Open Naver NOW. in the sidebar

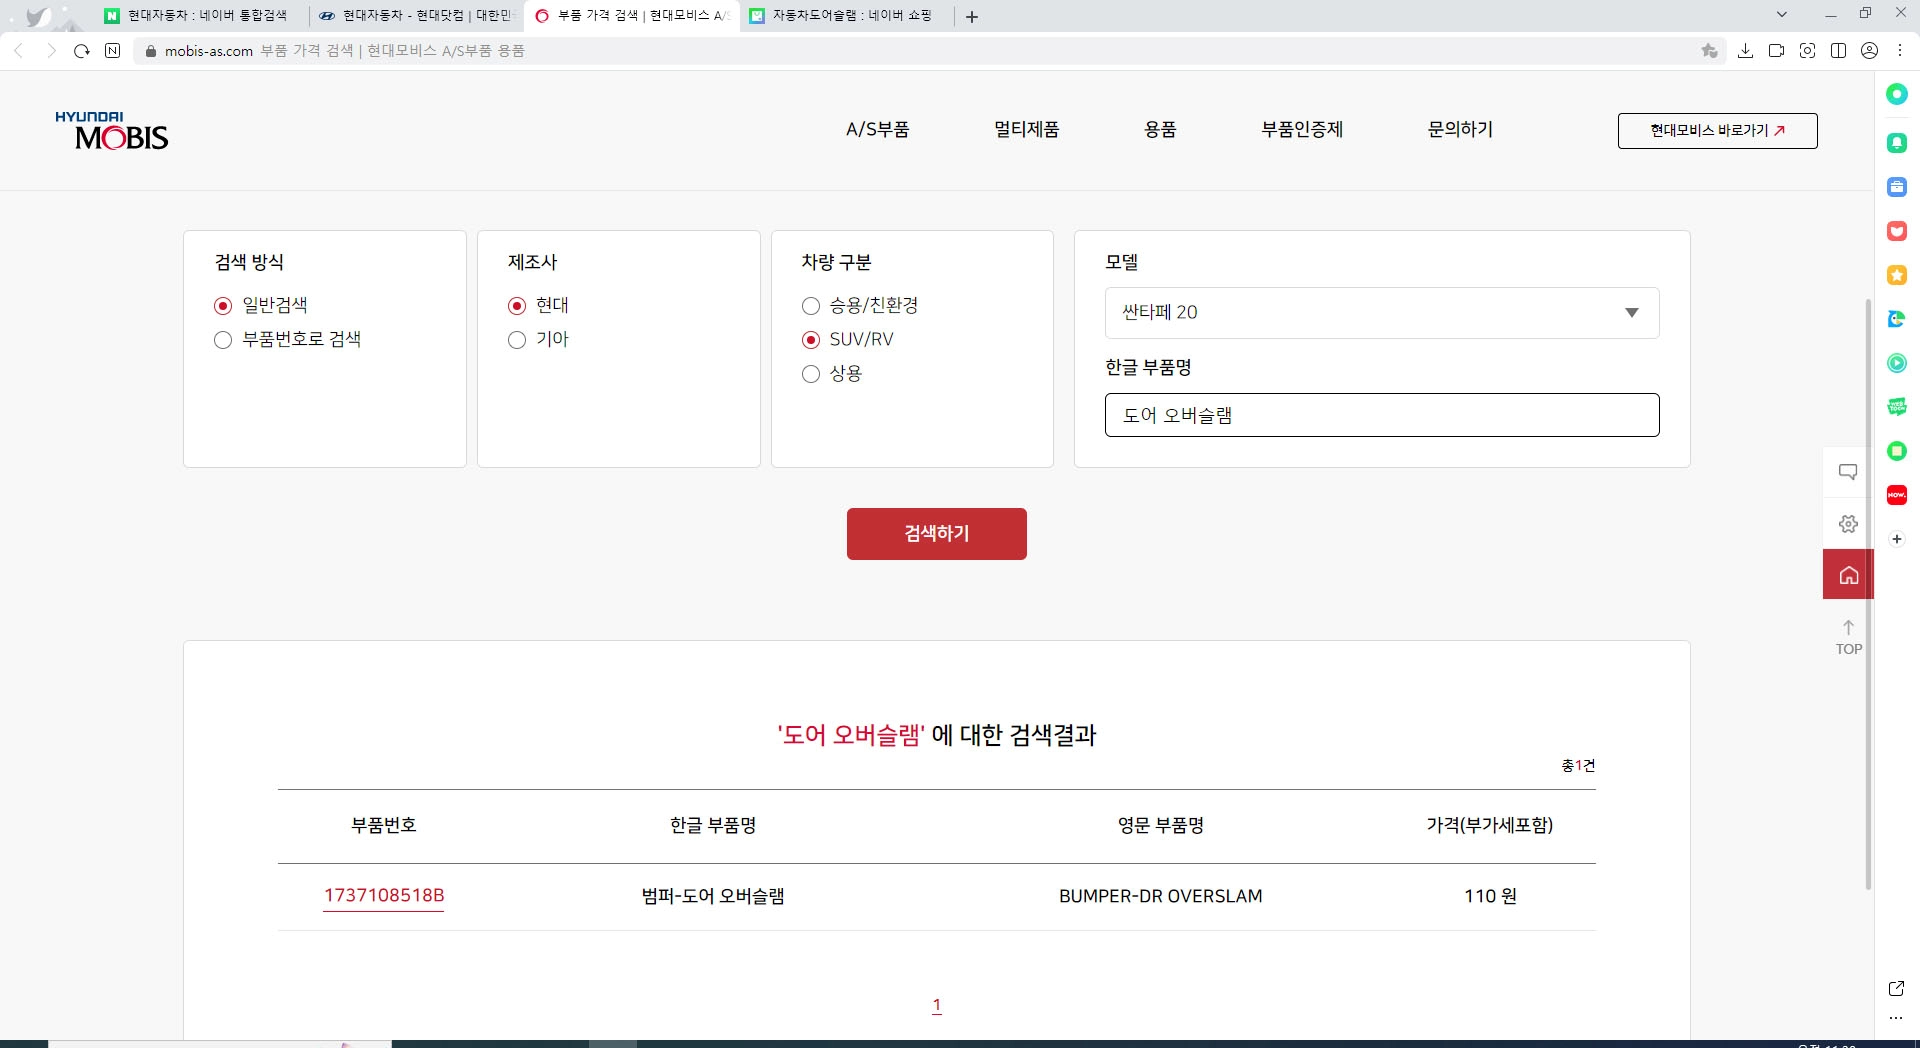tap(1897, 494)
